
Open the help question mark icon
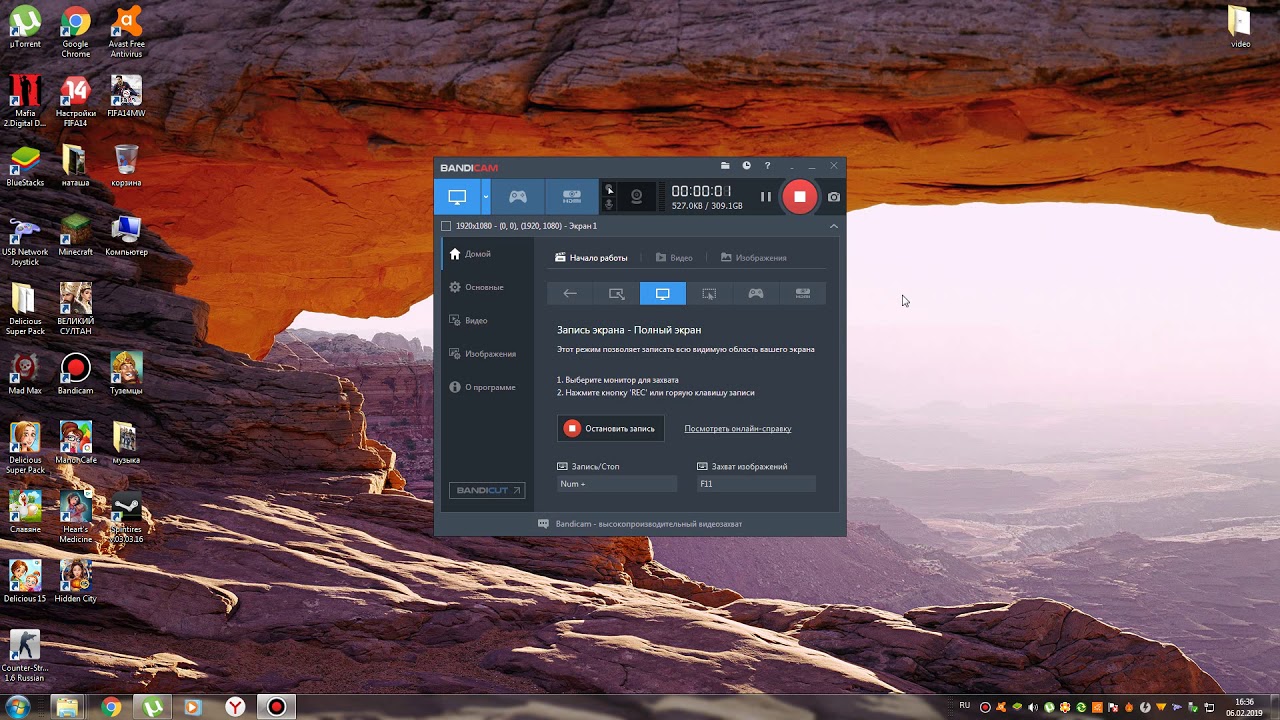click(767, 166)
